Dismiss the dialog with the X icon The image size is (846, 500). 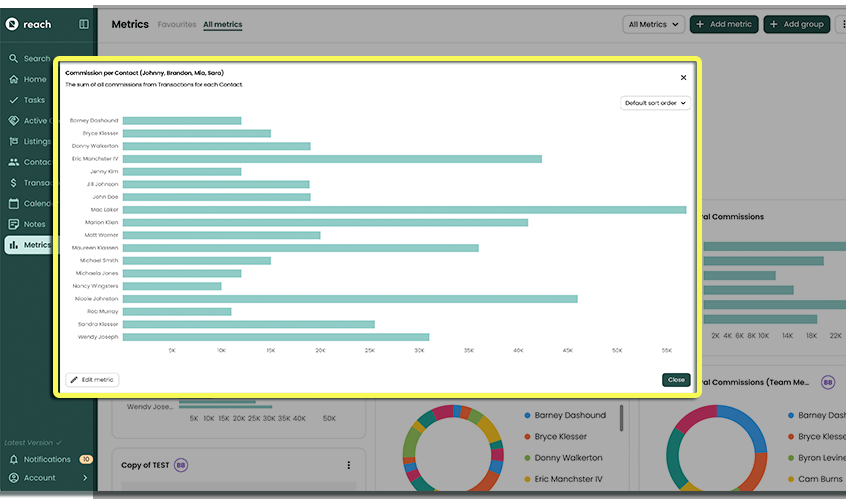(684, 77)
